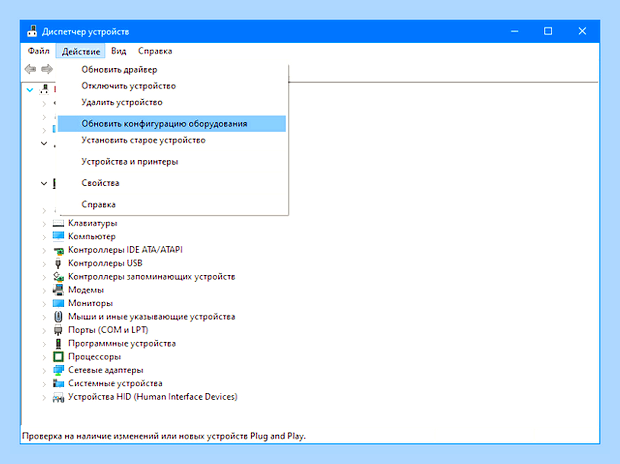Click the Device Manager title bar icon

click(x=32, y=31)
